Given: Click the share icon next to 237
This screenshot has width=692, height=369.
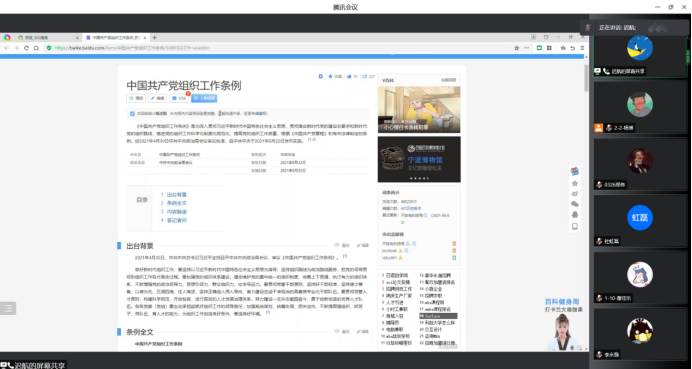Looking at the screenshot, I should [365, 76].
